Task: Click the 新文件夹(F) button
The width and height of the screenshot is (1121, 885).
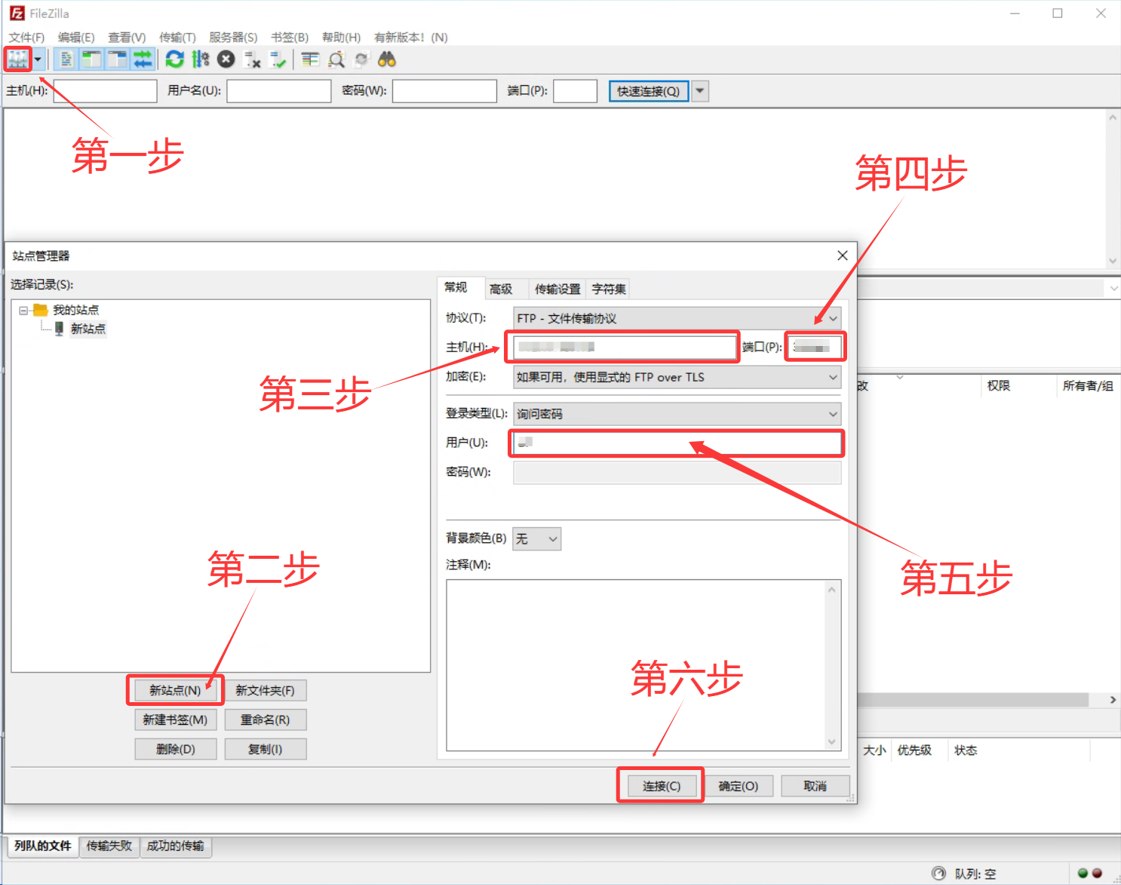Action: (x=265, y=690)
